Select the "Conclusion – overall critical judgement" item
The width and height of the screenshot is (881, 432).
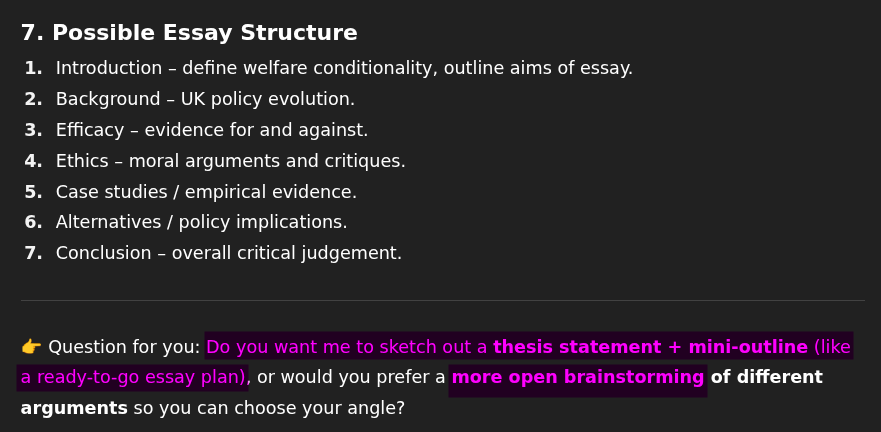228,254
